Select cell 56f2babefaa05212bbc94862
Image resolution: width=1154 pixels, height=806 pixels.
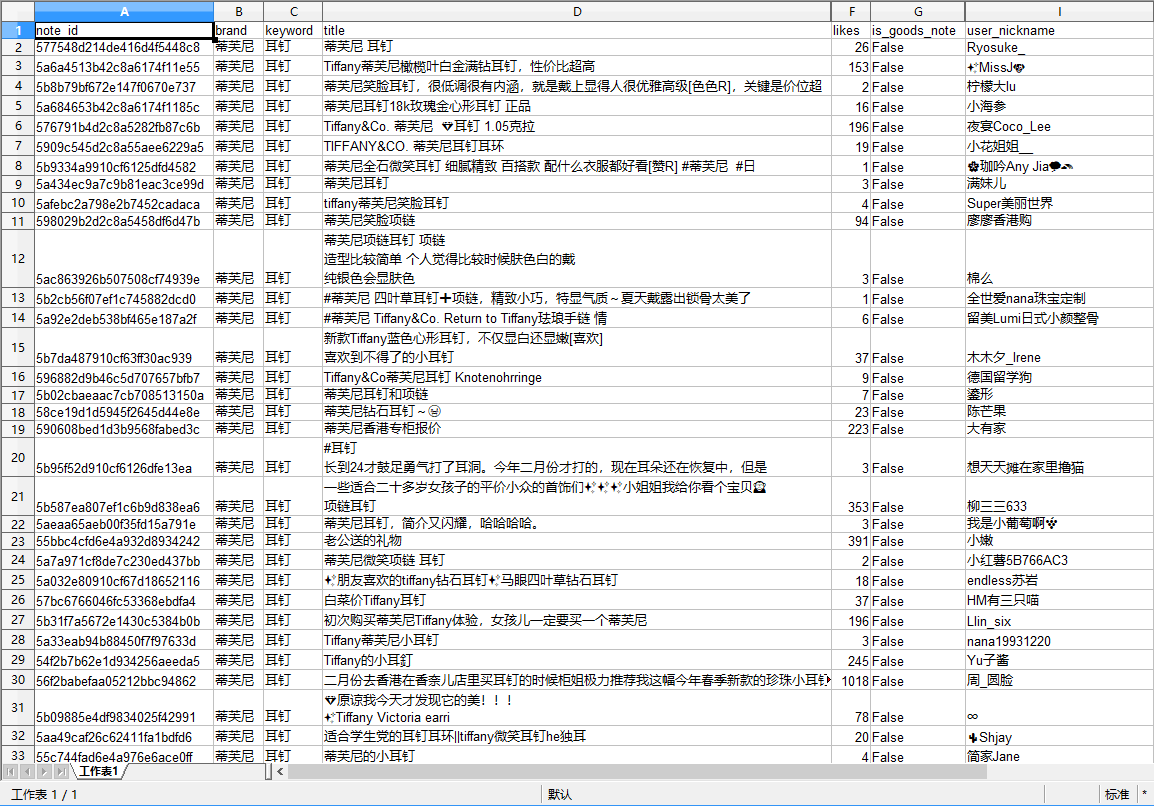click(x=124, y=680)
